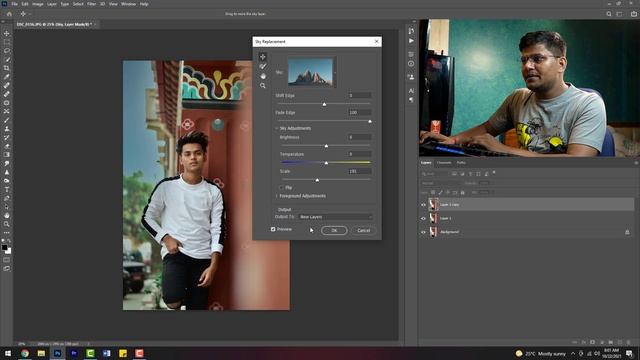Click the Brightness value field

click(x=360, y=137)
